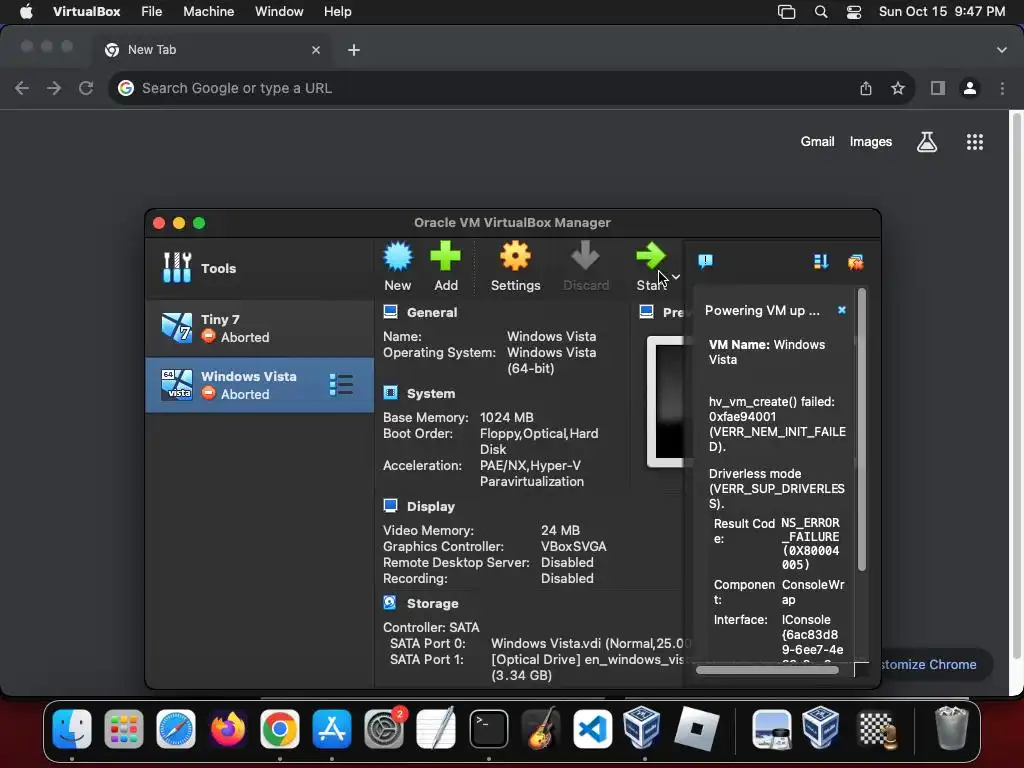The image size is (1024, 768).
Task: Open Terminal from the Dock
Action: coord(488,729)
